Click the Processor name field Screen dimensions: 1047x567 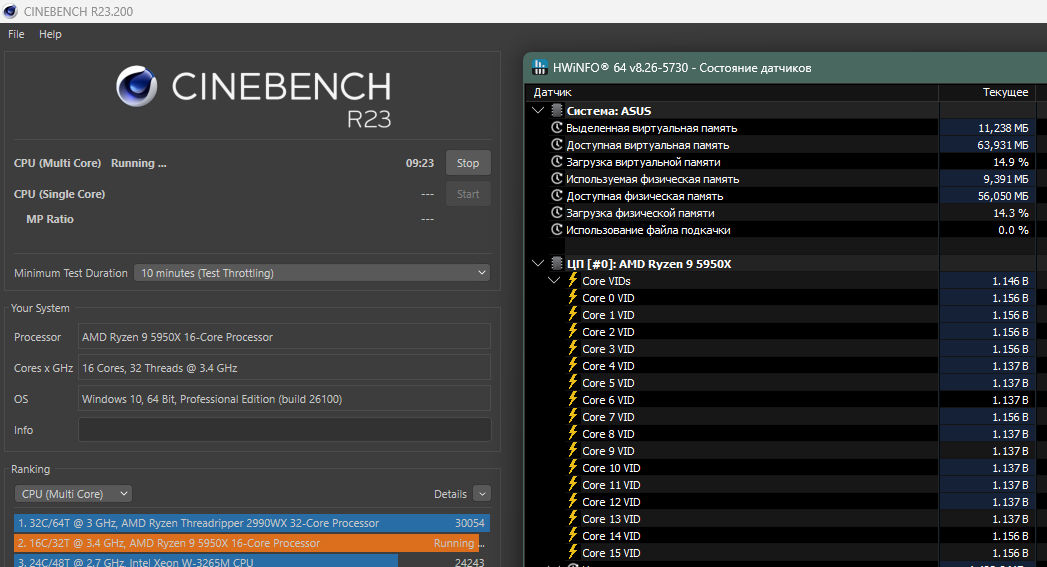click(x=284, y=337)
